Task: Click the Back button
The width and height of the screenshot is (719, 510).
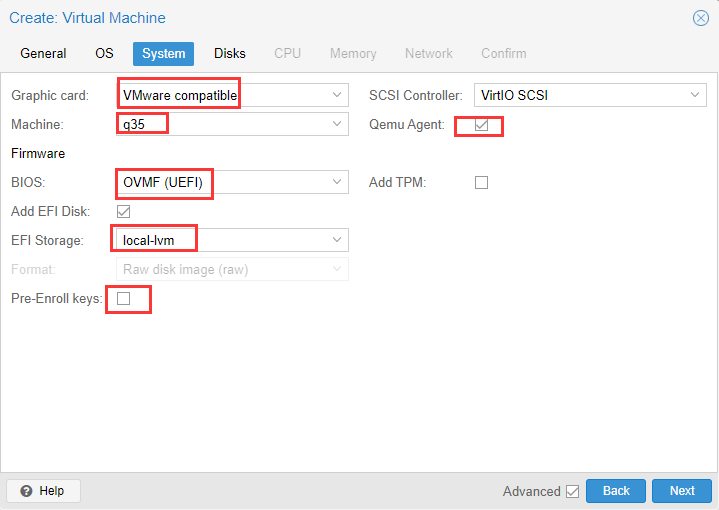Action: pyautogui.click(x=616, y=491)
